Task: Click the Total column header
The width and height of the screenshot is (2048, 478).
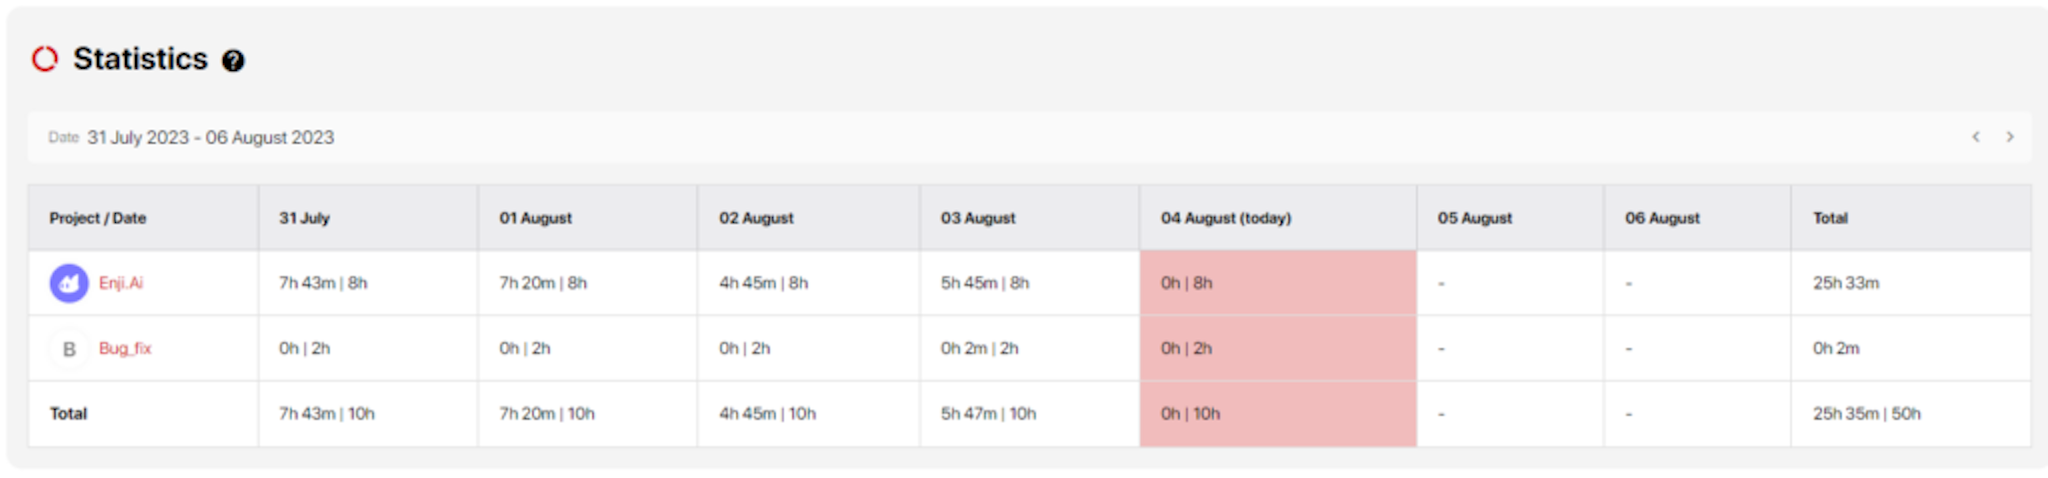Action: click(1911, 218)
